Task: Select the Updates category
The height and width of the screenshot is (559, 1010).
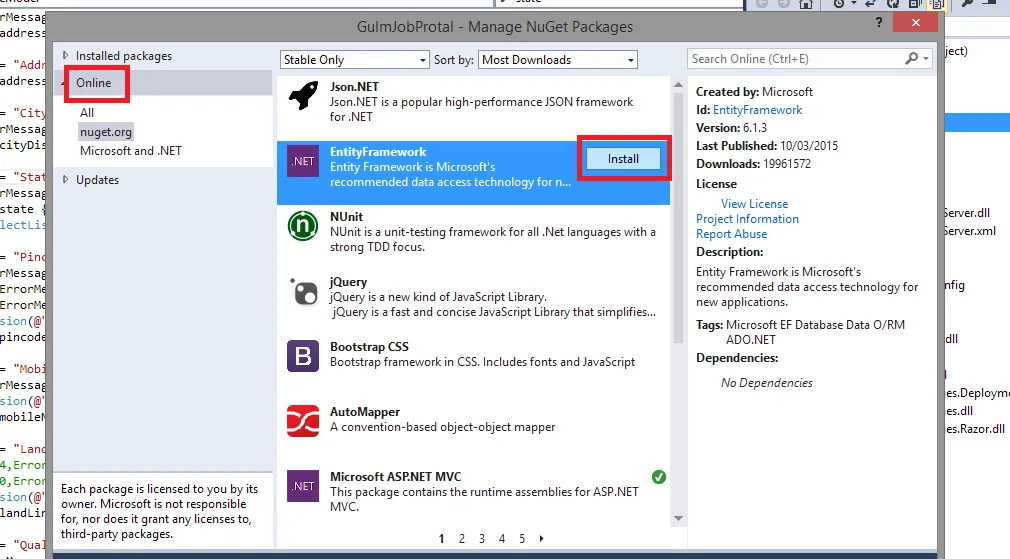Action: [x=97, y=180]
